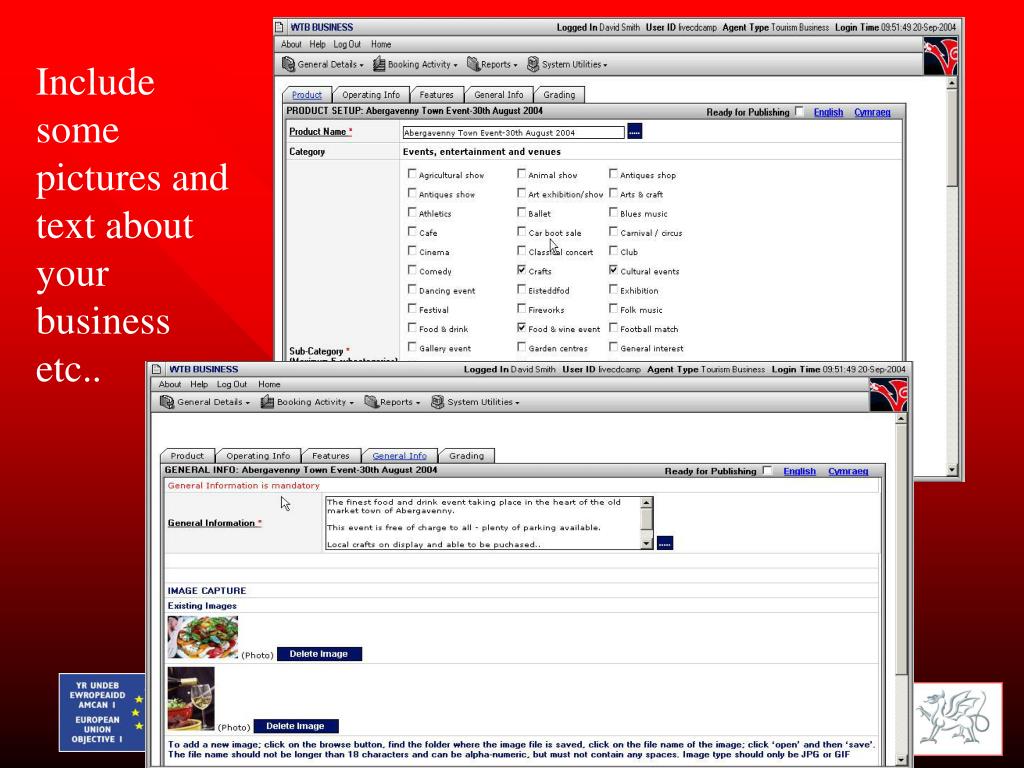Click the wine glass photo thumbnail
Screen dimensions: 1024x768
[190, 699]
